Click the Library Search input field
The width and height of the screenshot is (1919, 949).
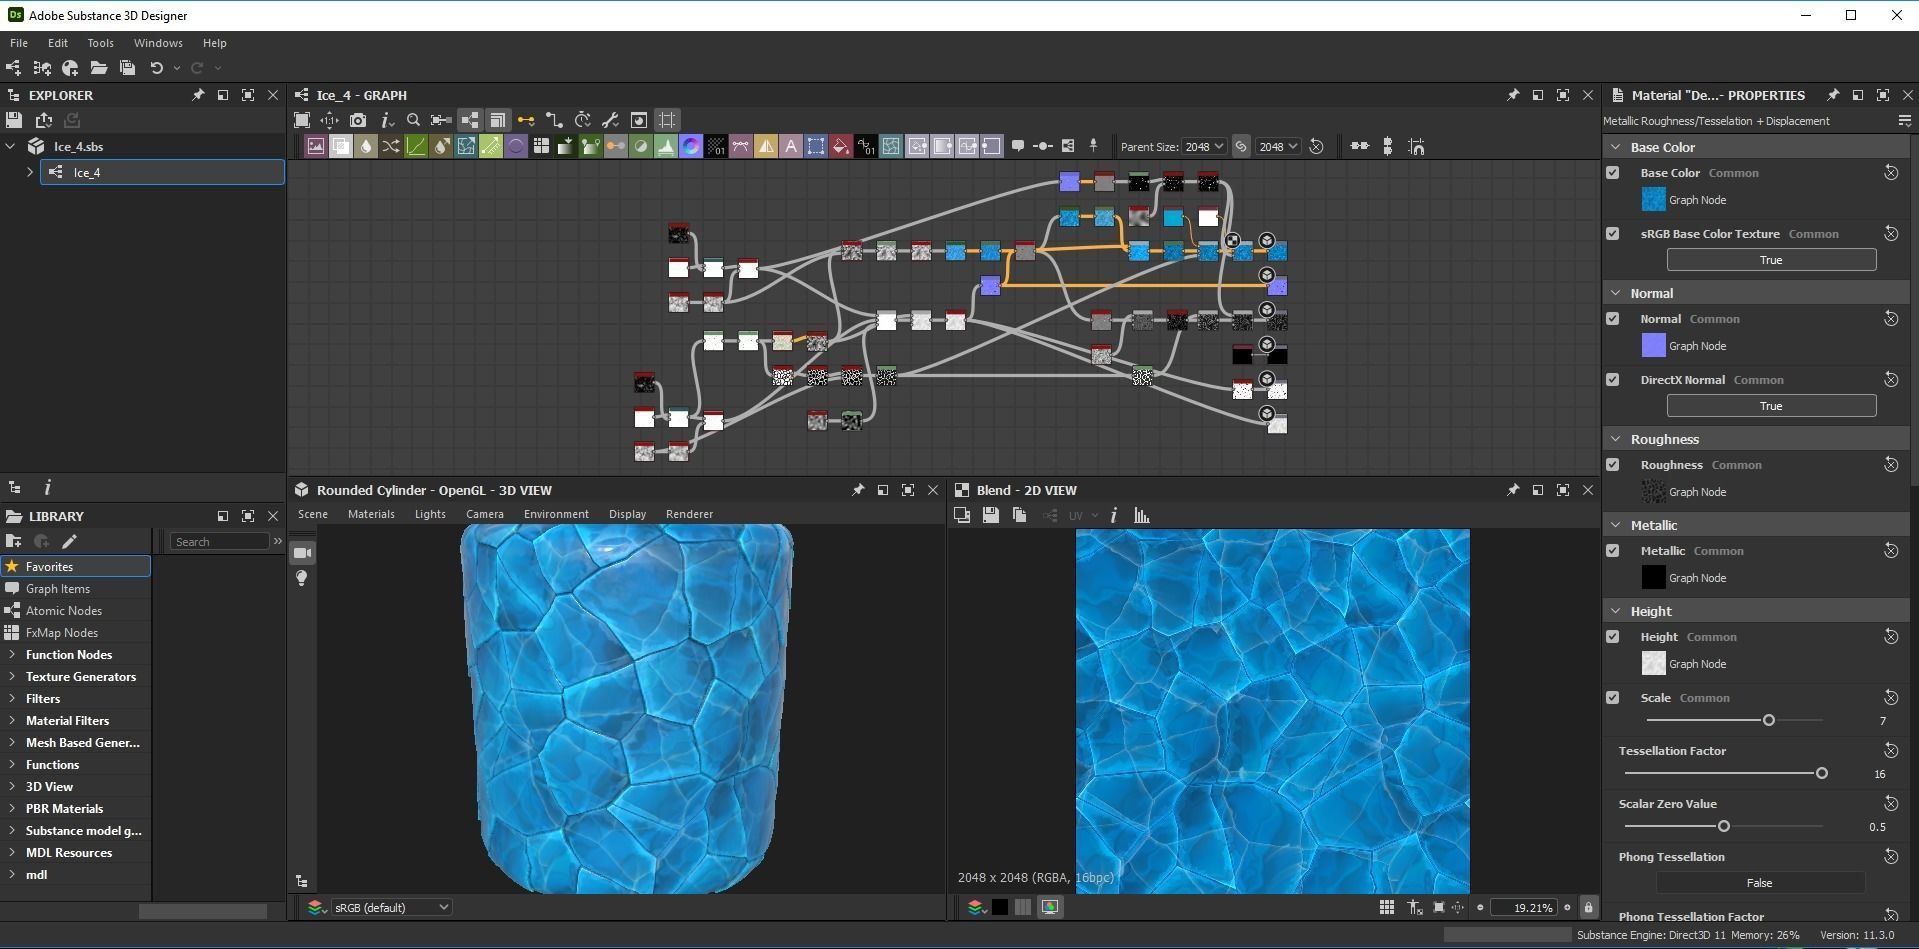(219, 541)
